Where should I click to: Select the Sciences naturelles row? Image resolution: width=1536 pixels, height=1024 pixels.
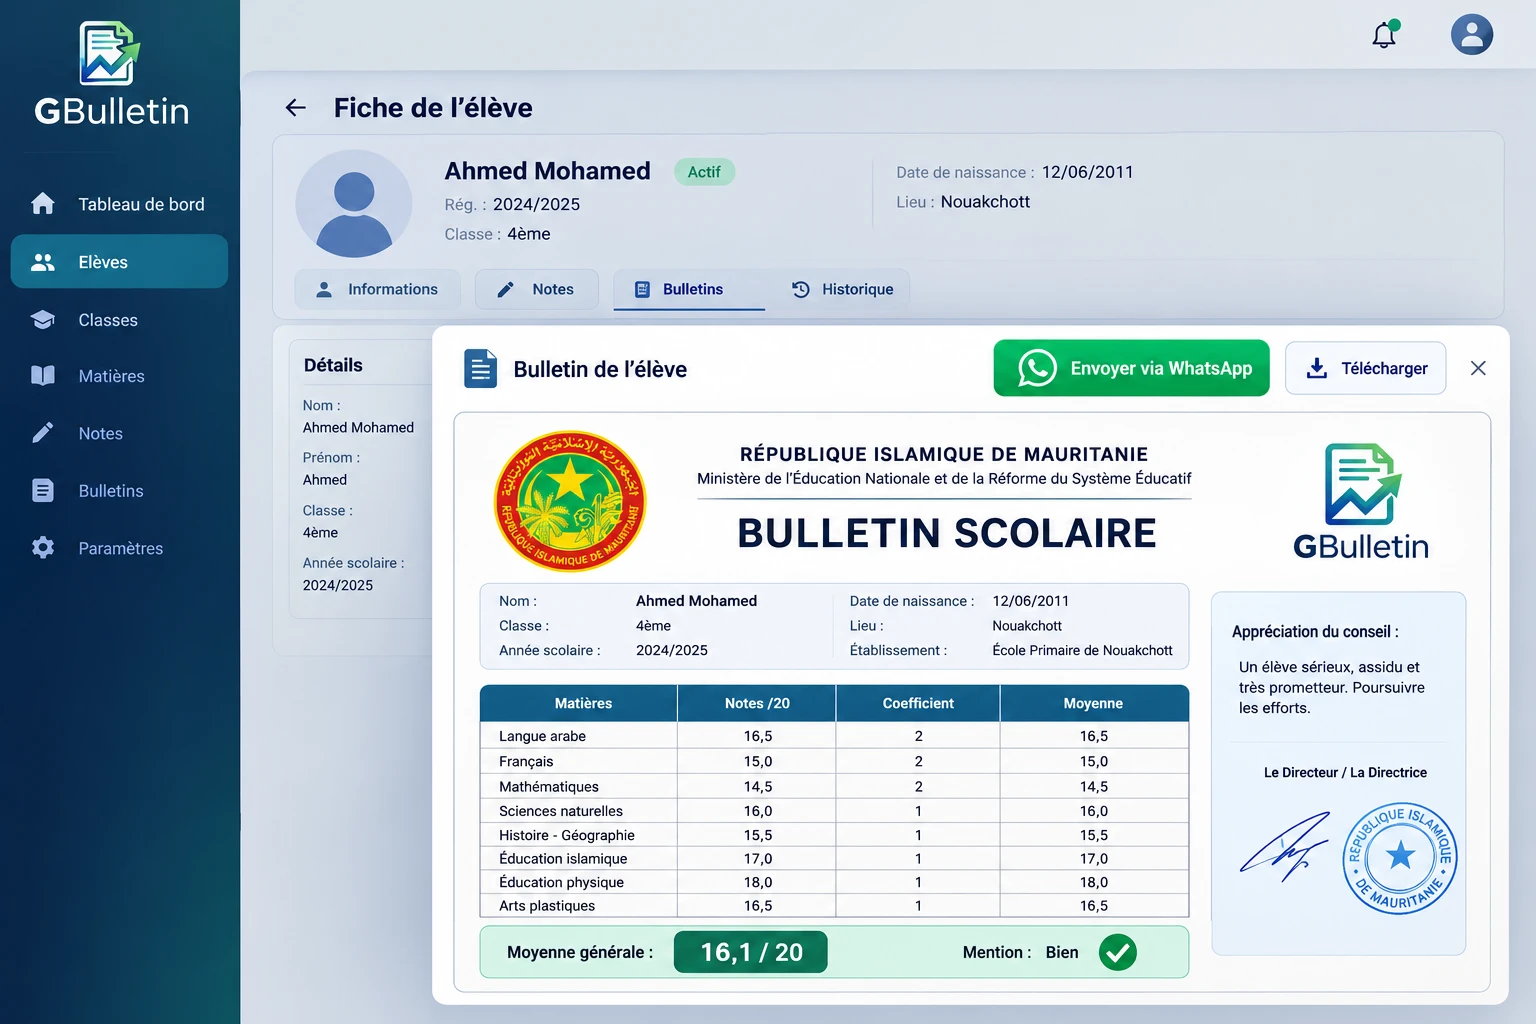coord(834,811)
